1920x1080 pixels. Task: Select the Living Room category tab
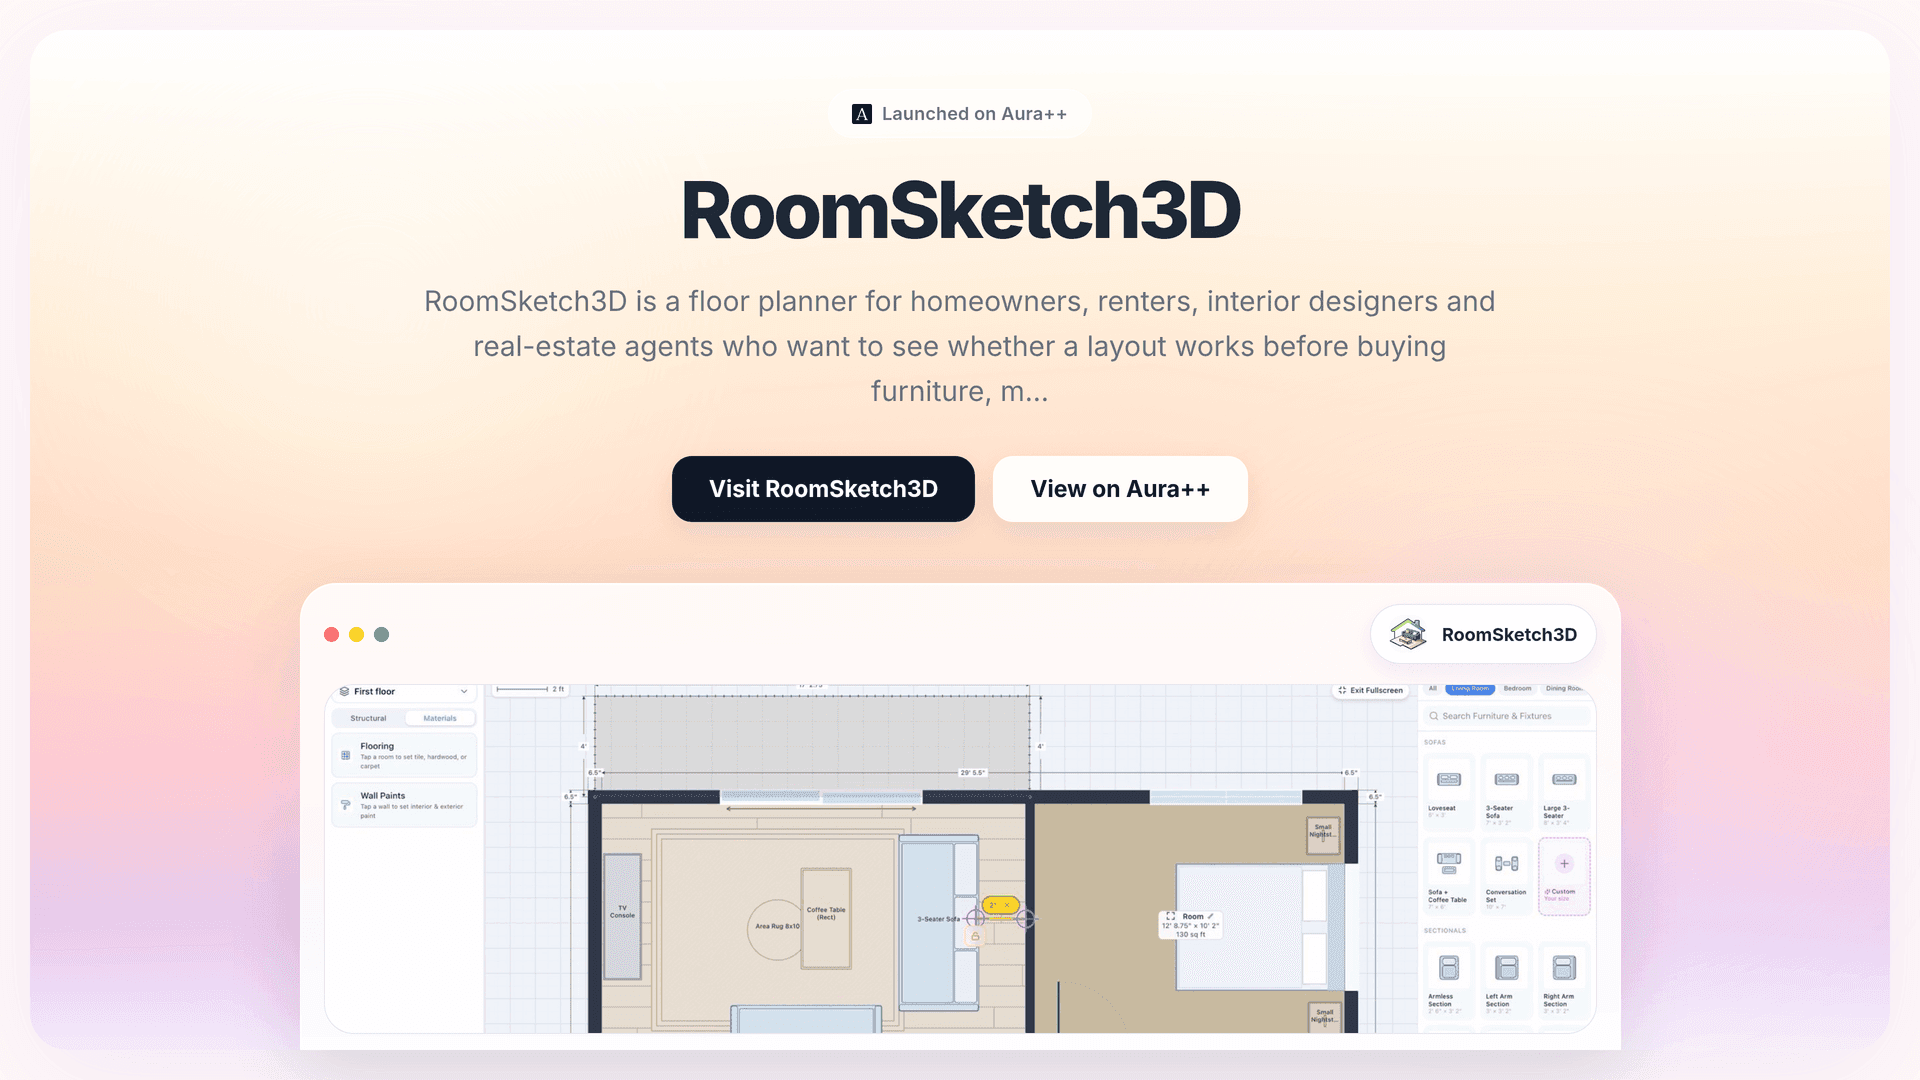(1470, 689)
